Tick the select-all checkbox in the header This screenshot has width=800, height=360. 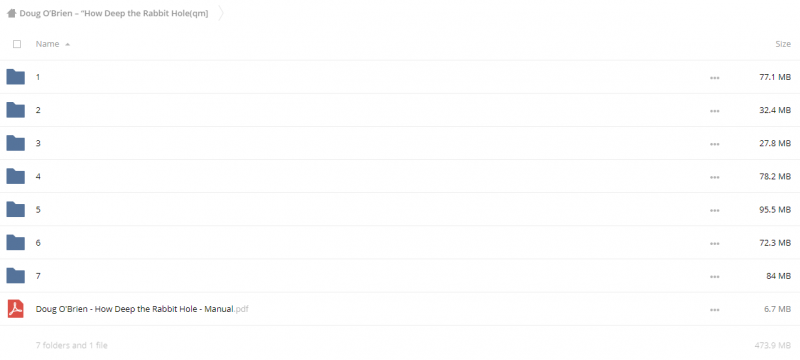pos(17,44)
